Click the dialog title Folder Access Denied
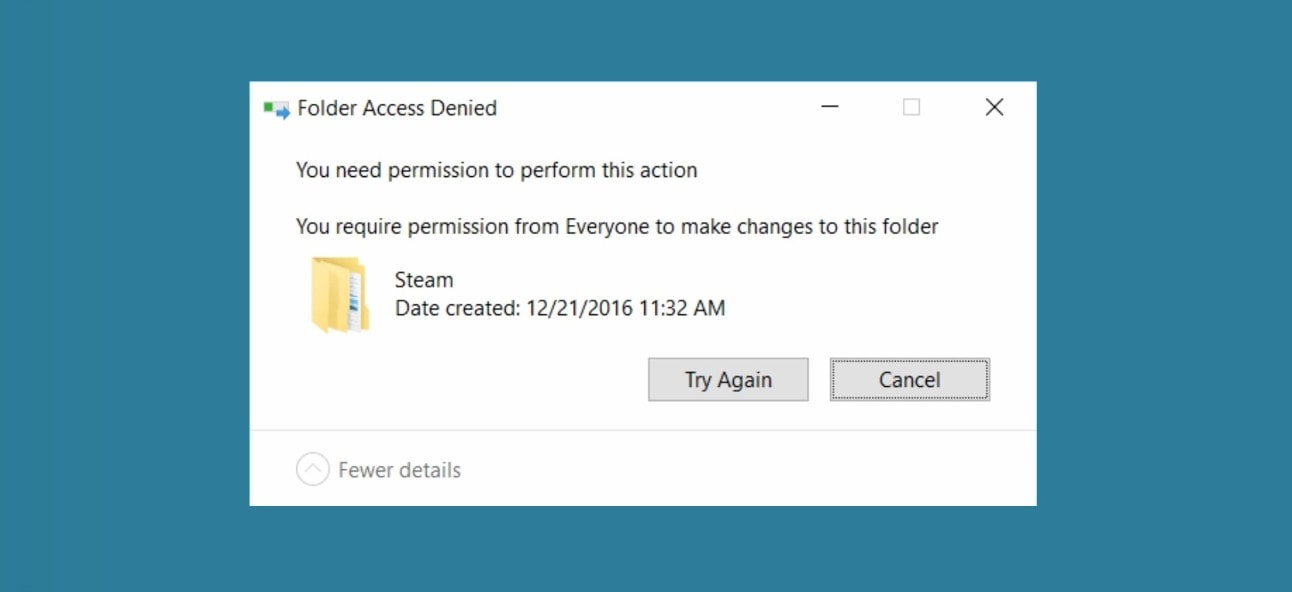Screen dimensions: 1292x592 (397, 108)
